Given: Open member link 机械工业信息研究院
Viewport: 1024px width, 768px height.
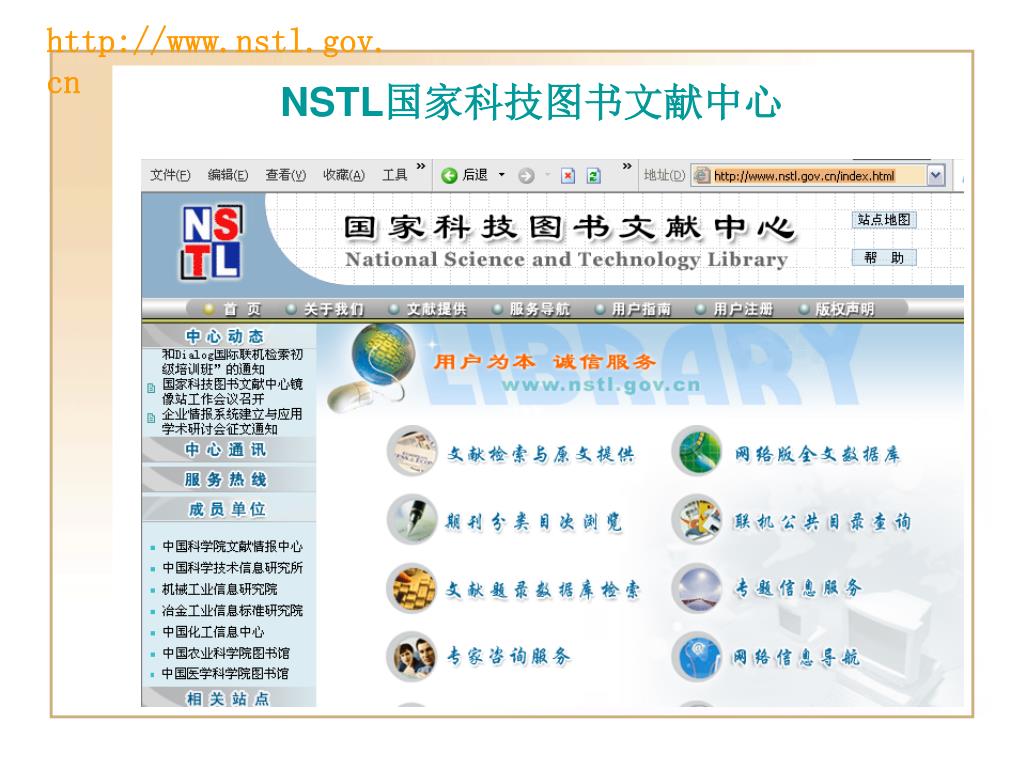Looking at the screenshot, I should point(219,589).
